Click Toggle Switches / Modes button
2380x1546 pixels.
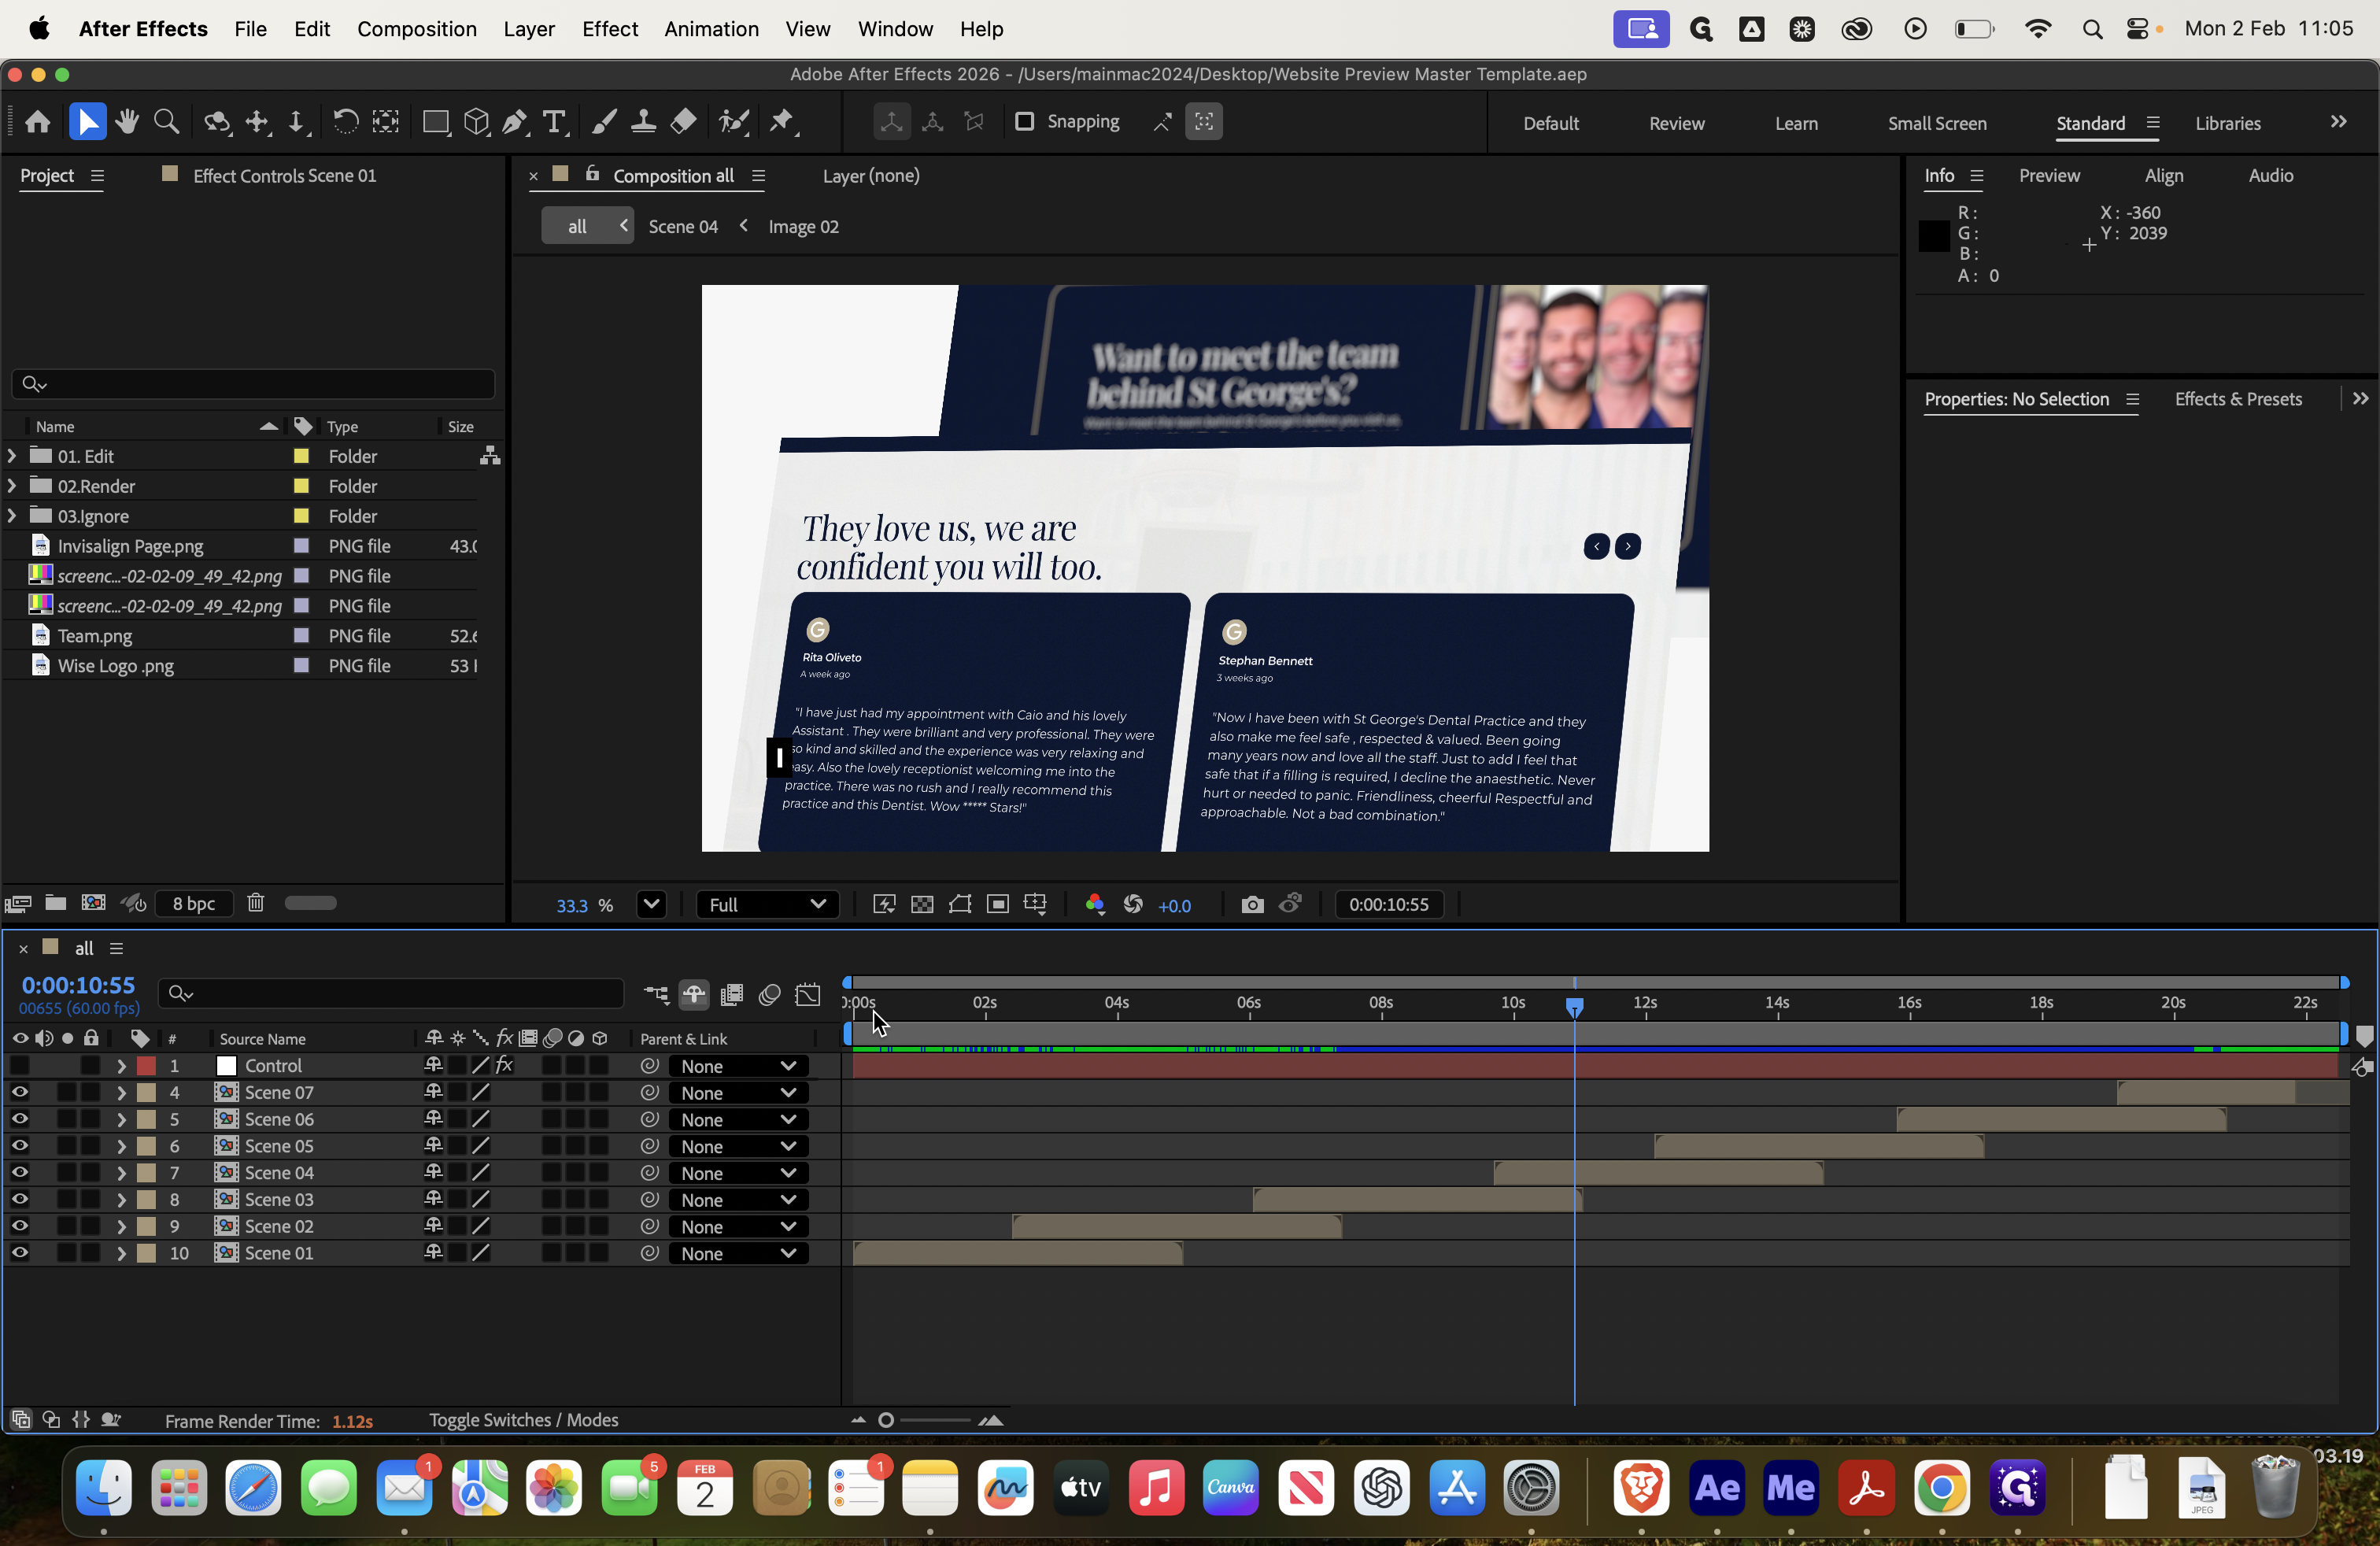point(523,1420)
